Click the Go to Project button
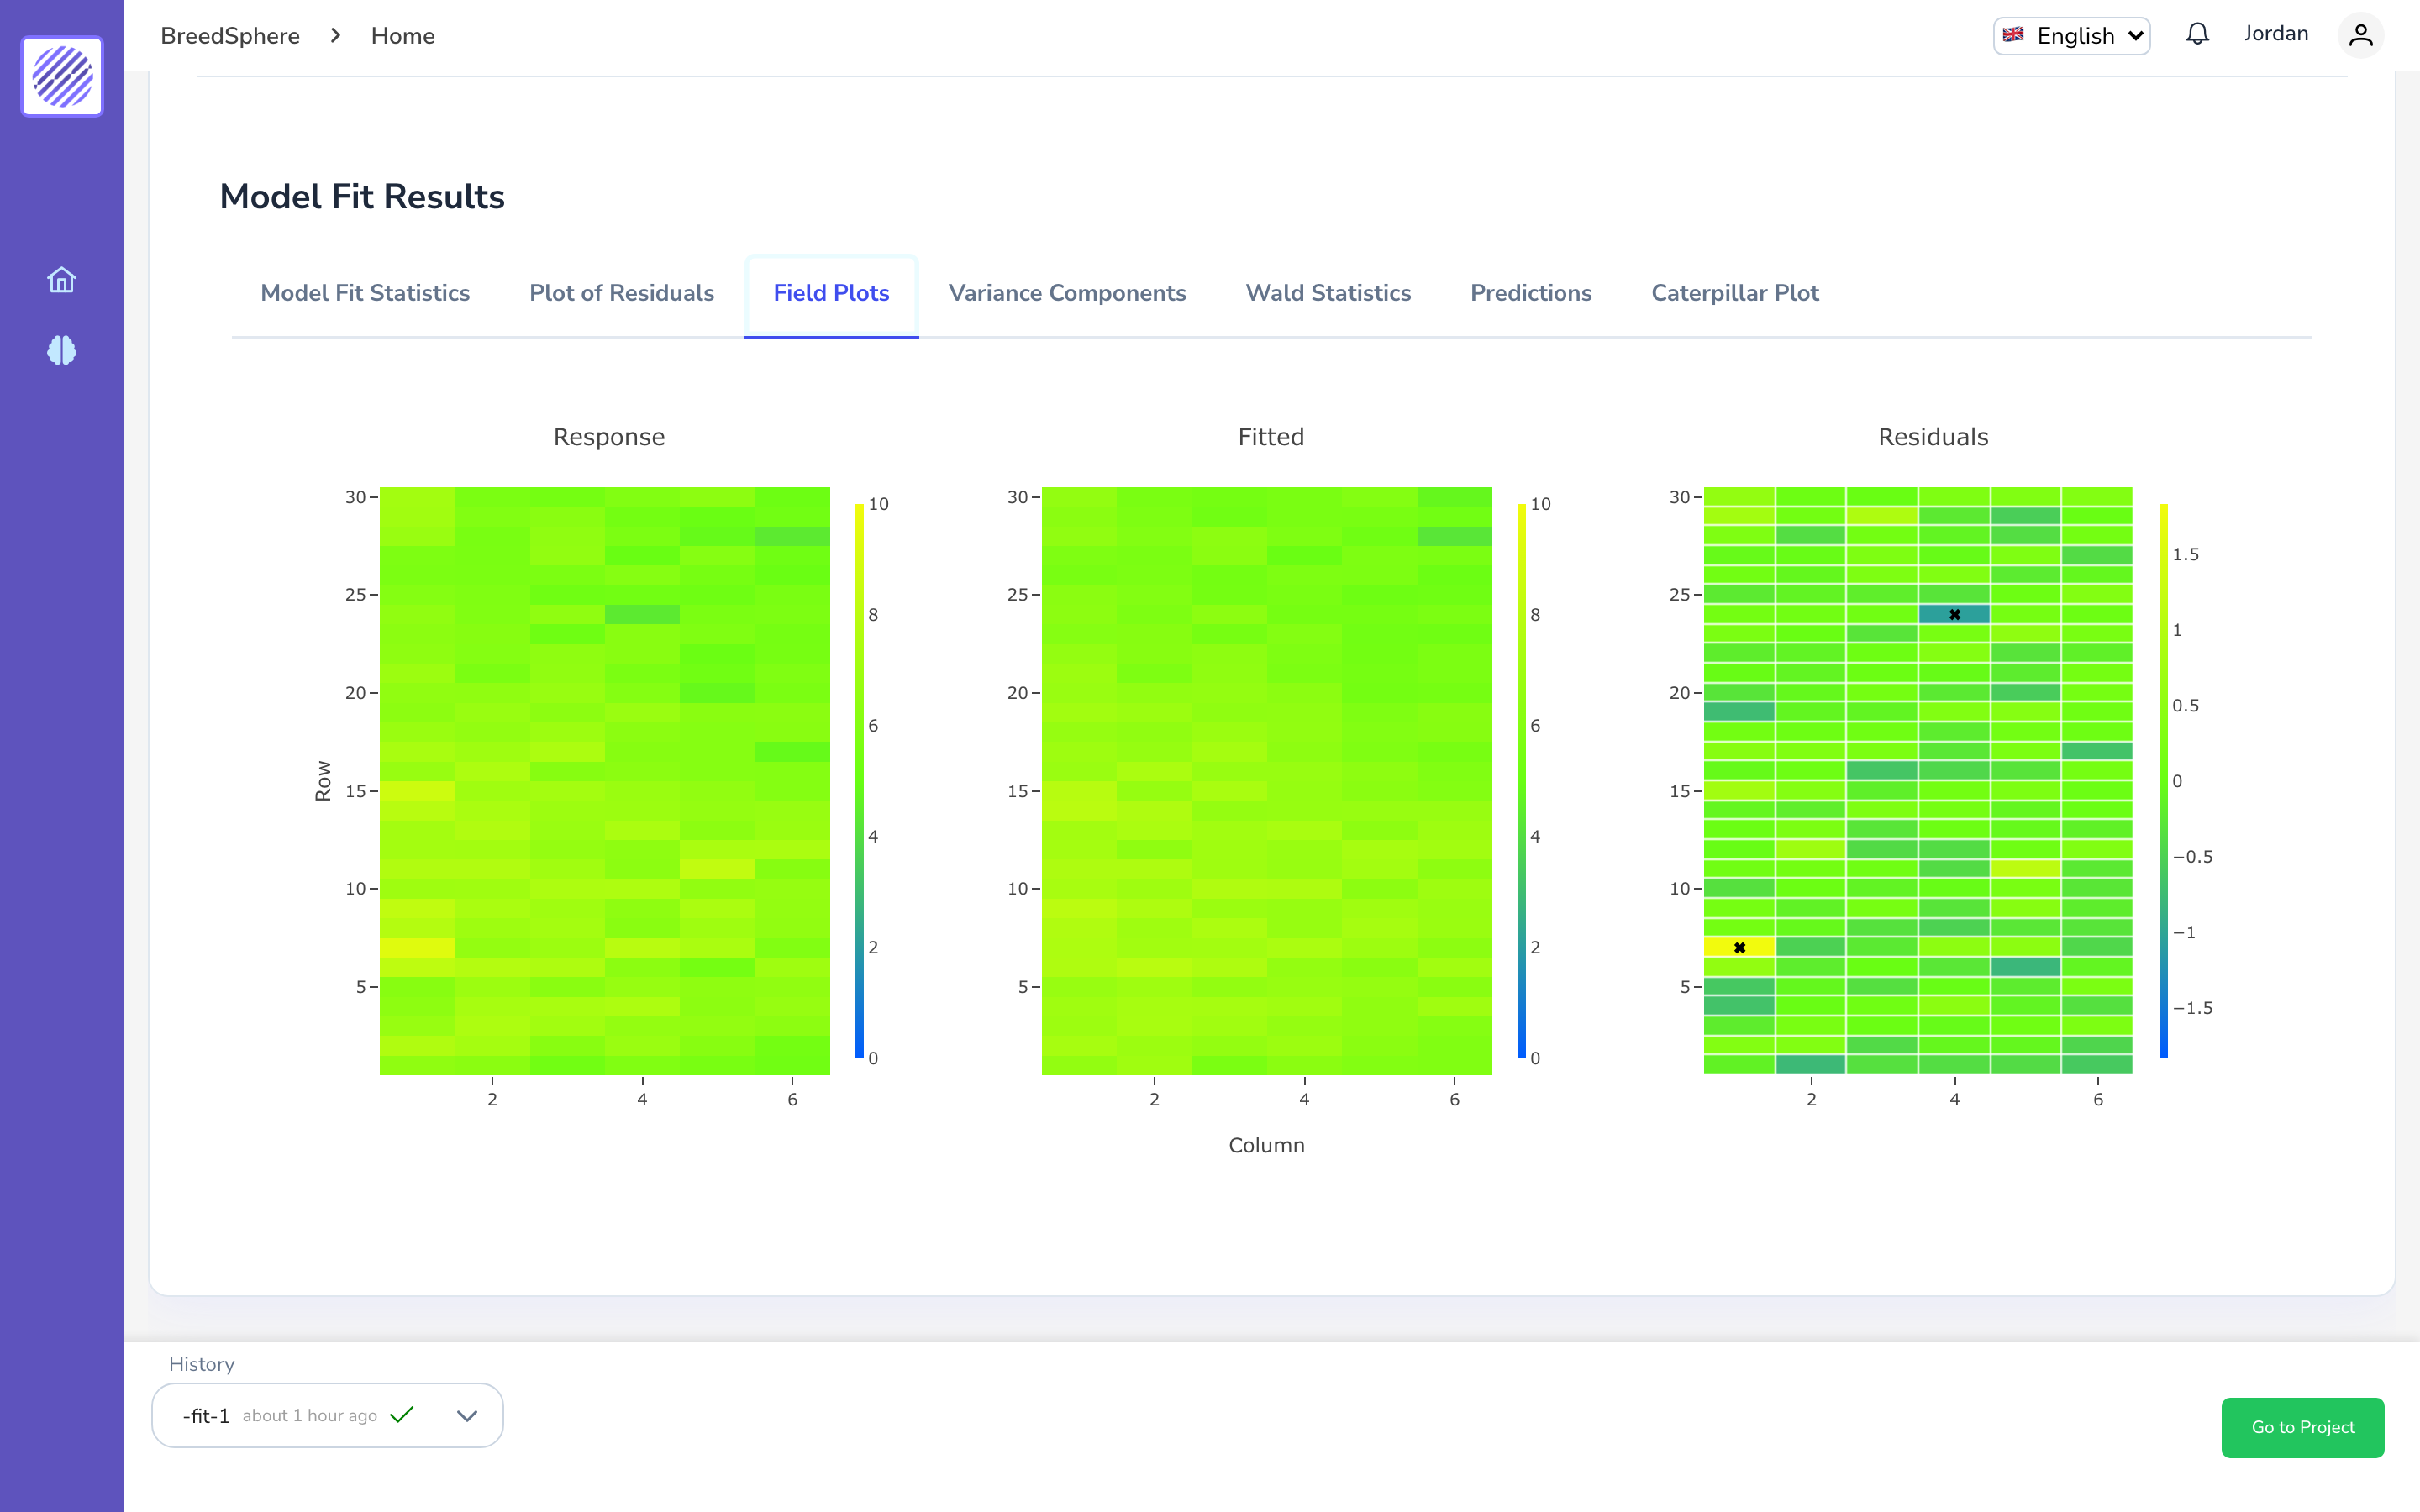 click(2302, 1427)
